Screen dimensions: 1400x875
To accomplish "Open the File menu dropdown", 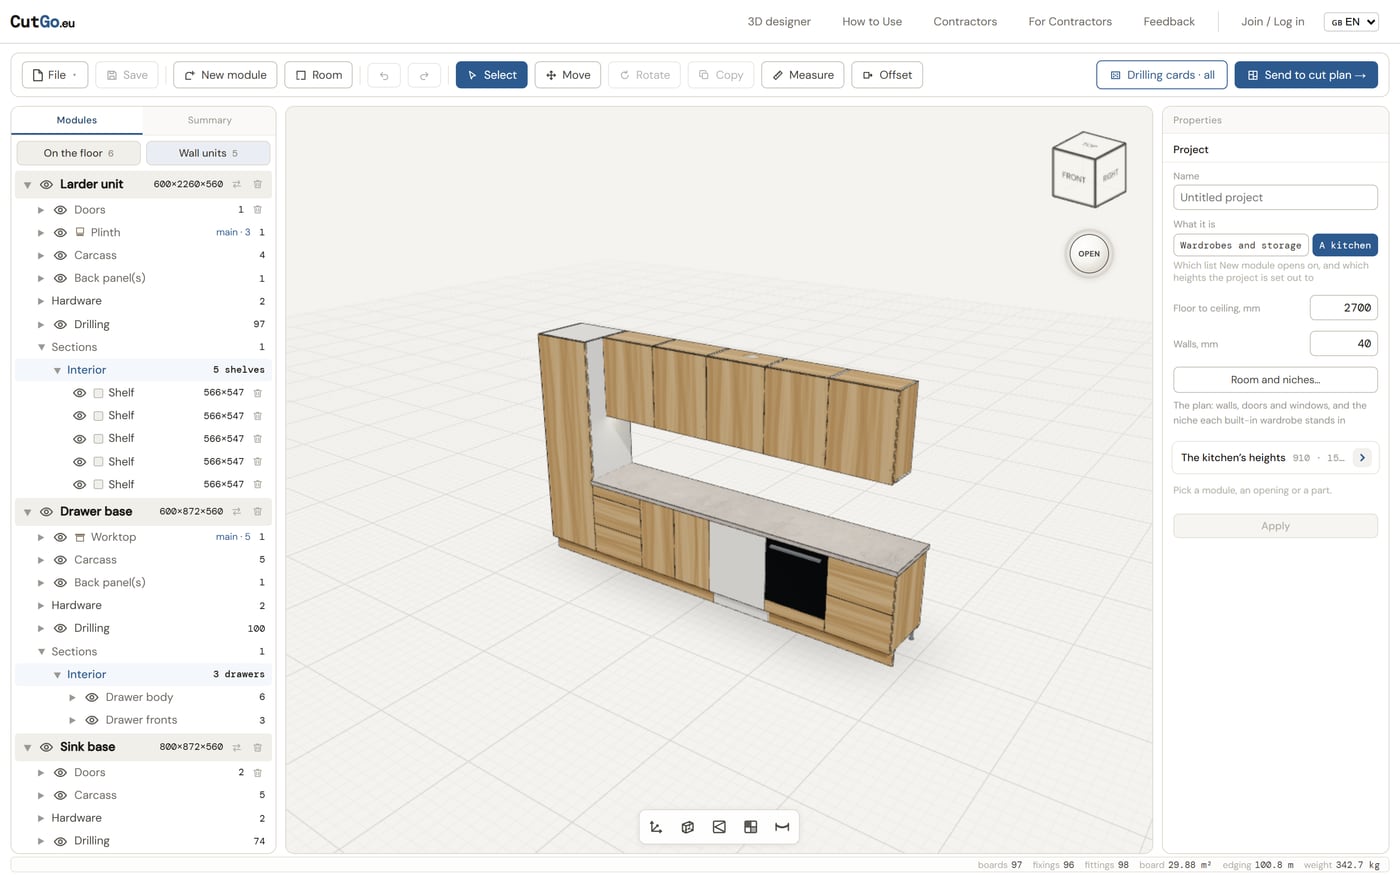I will (55, 75).
